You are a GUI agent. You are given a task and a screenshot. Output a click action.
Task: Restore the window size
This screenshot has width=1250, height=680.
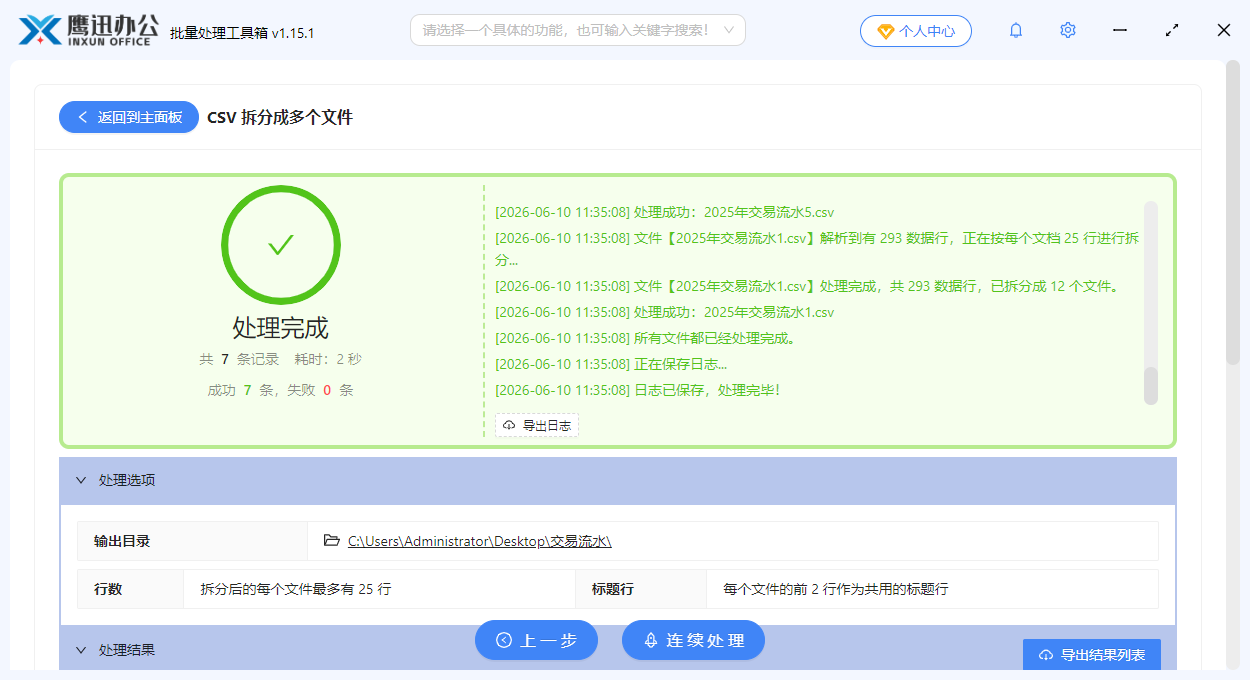[1172, 30]
